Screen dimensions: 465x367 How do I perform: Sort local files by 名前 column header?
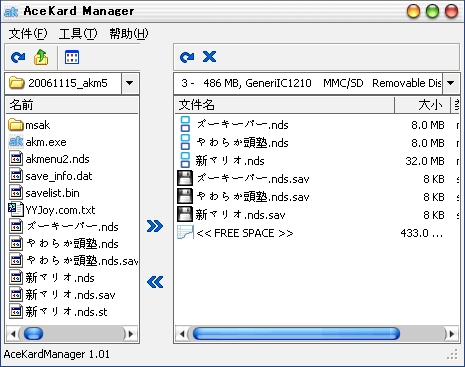72,105
